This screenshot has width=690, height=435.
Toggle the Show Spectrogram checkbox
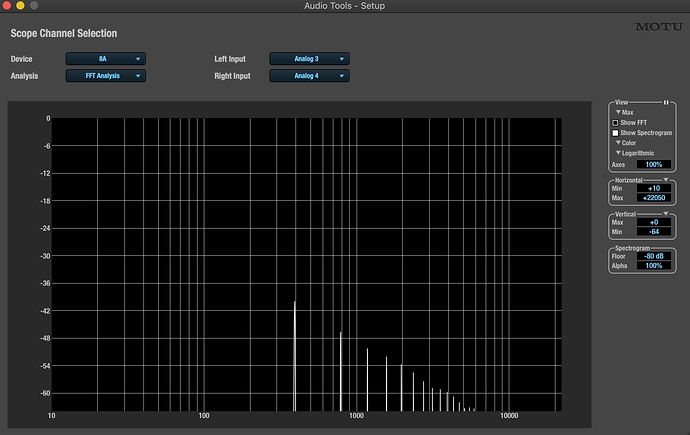coord(615,133)
